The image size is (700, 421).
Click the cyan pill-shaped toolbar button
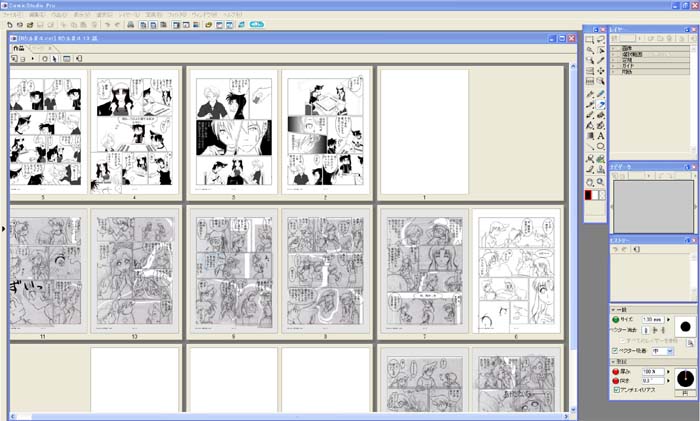point(257,25)
